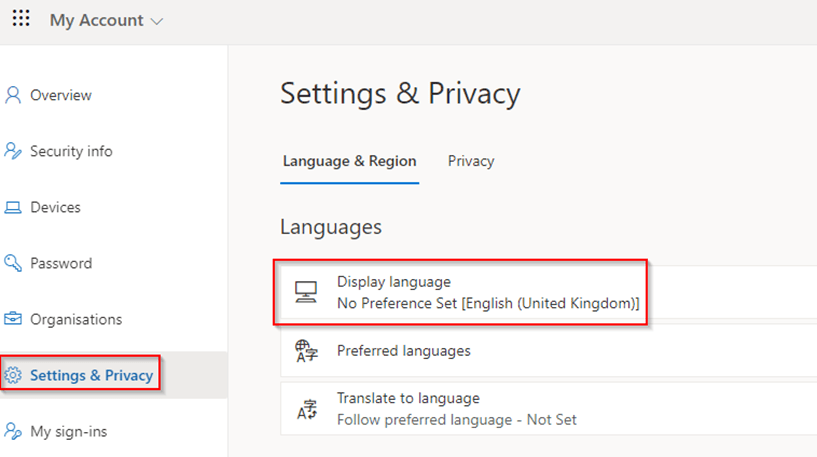Navigate to Organisations in sidebar
817x457 pixels.
76,319
